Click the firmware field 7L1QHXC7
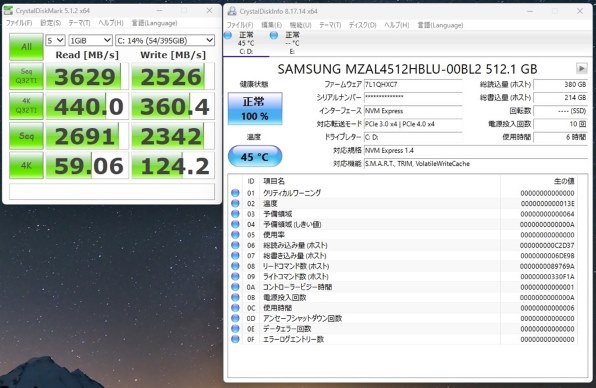Viewport: 596px width, 388px height. click(x=413, y=84)
